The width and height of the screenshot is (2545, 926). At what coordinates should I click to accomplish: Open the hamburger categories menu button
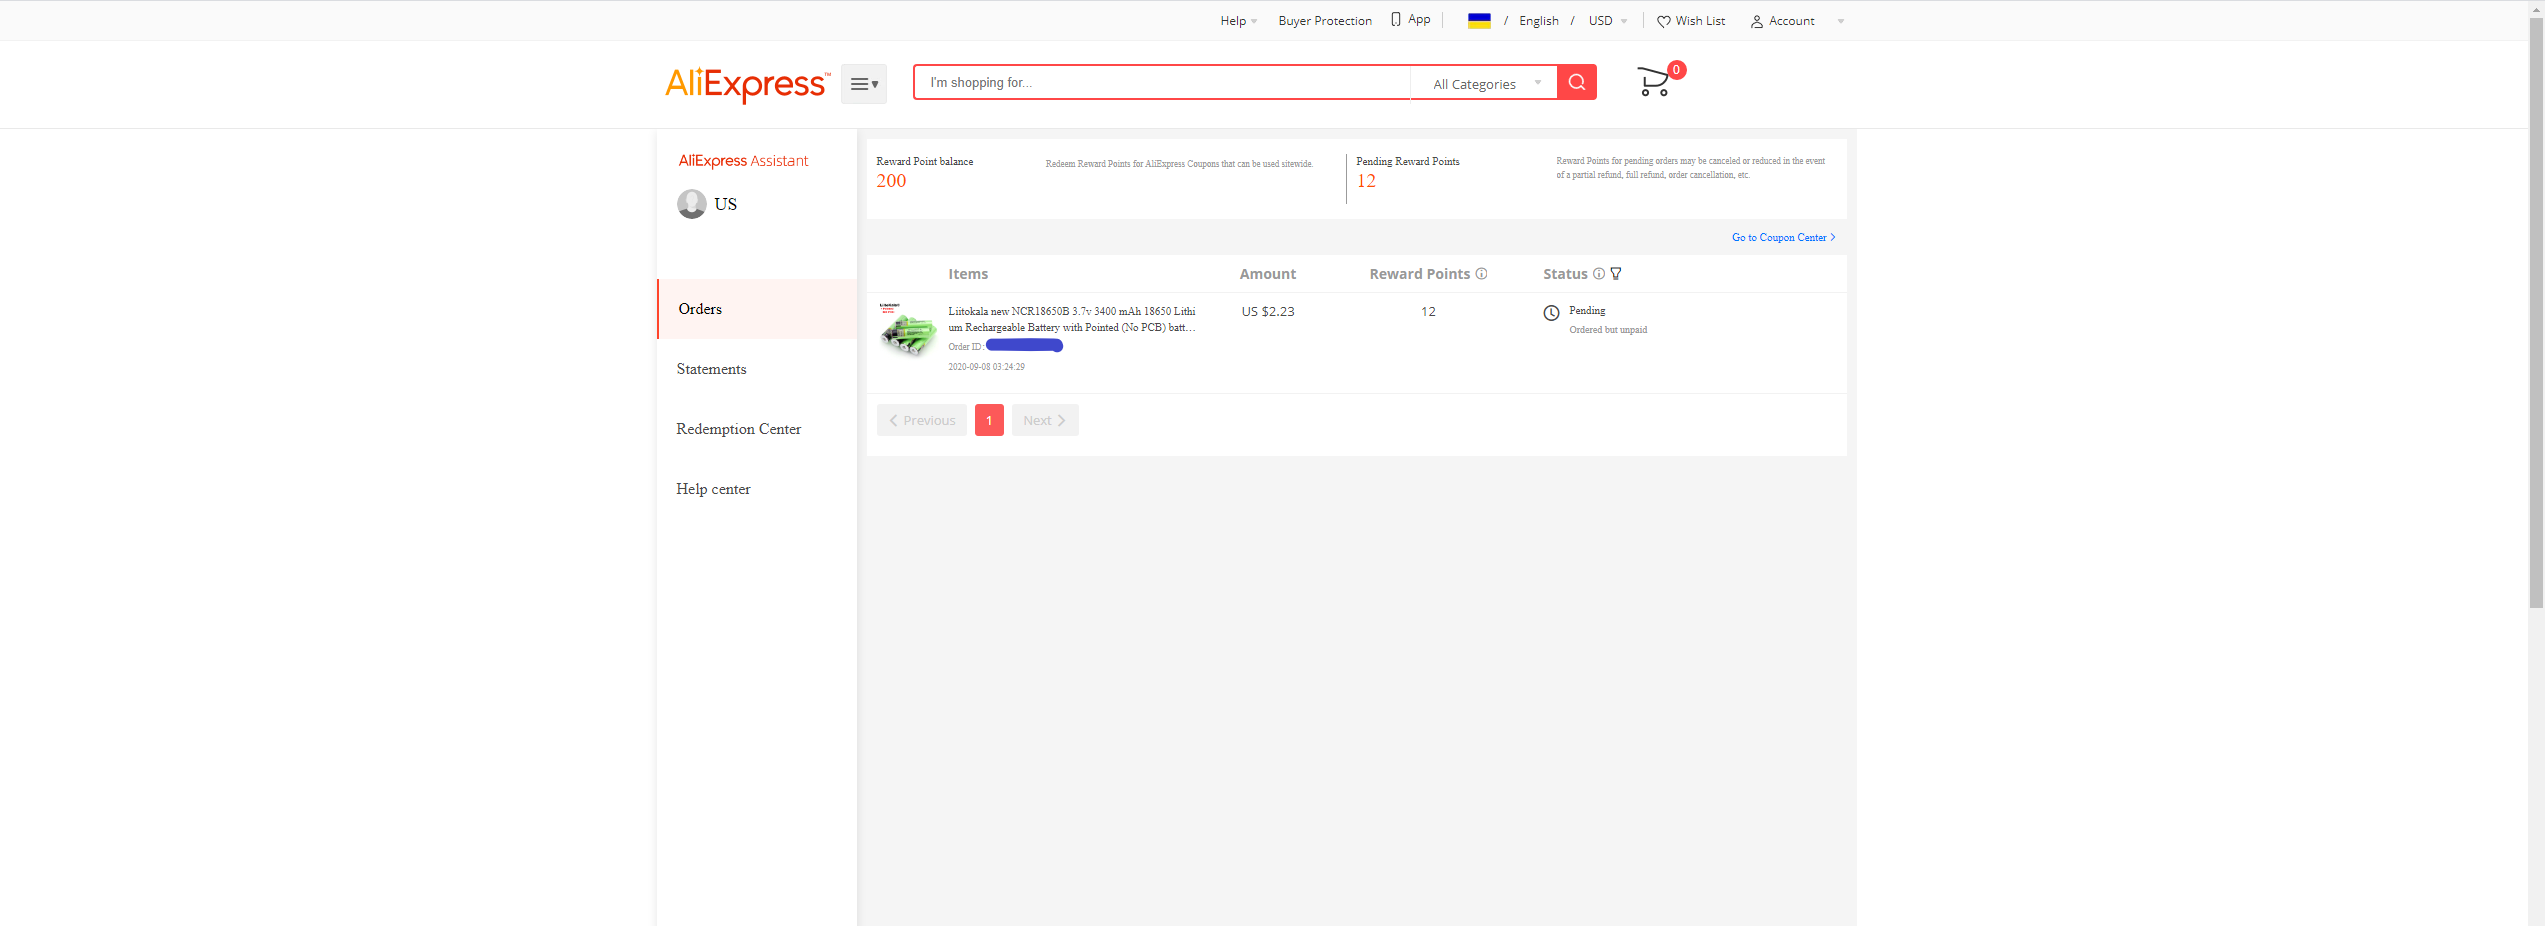point(864,84)
